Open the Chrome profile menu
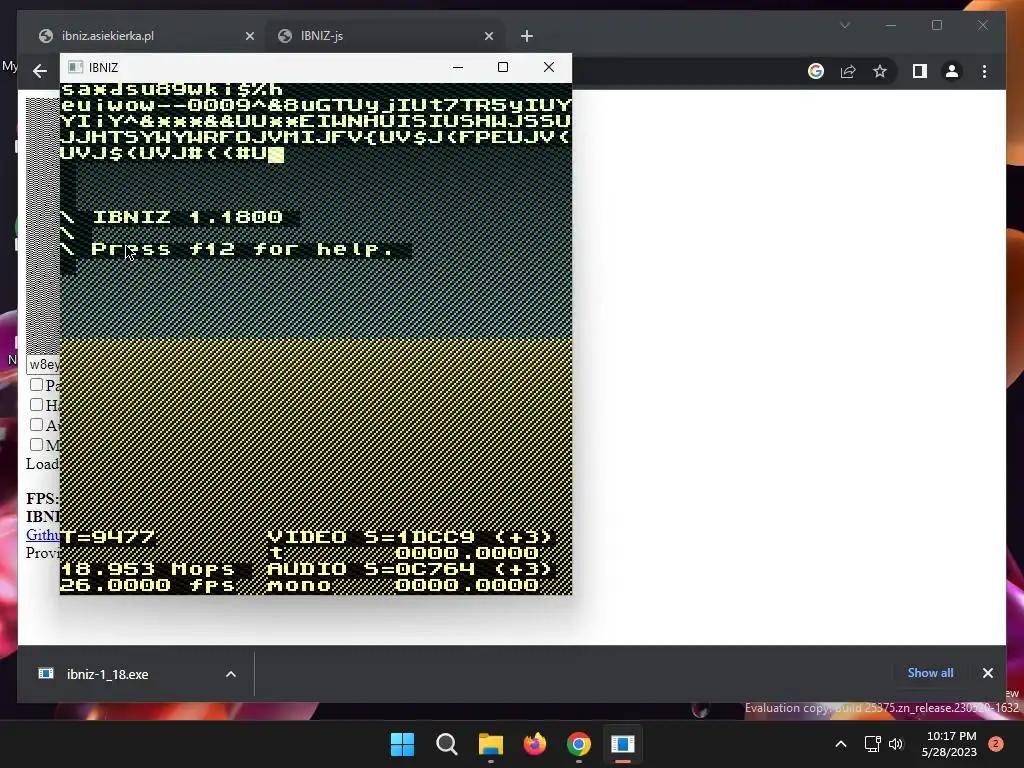Screen dimensions: 1024x768 (952, 71)
